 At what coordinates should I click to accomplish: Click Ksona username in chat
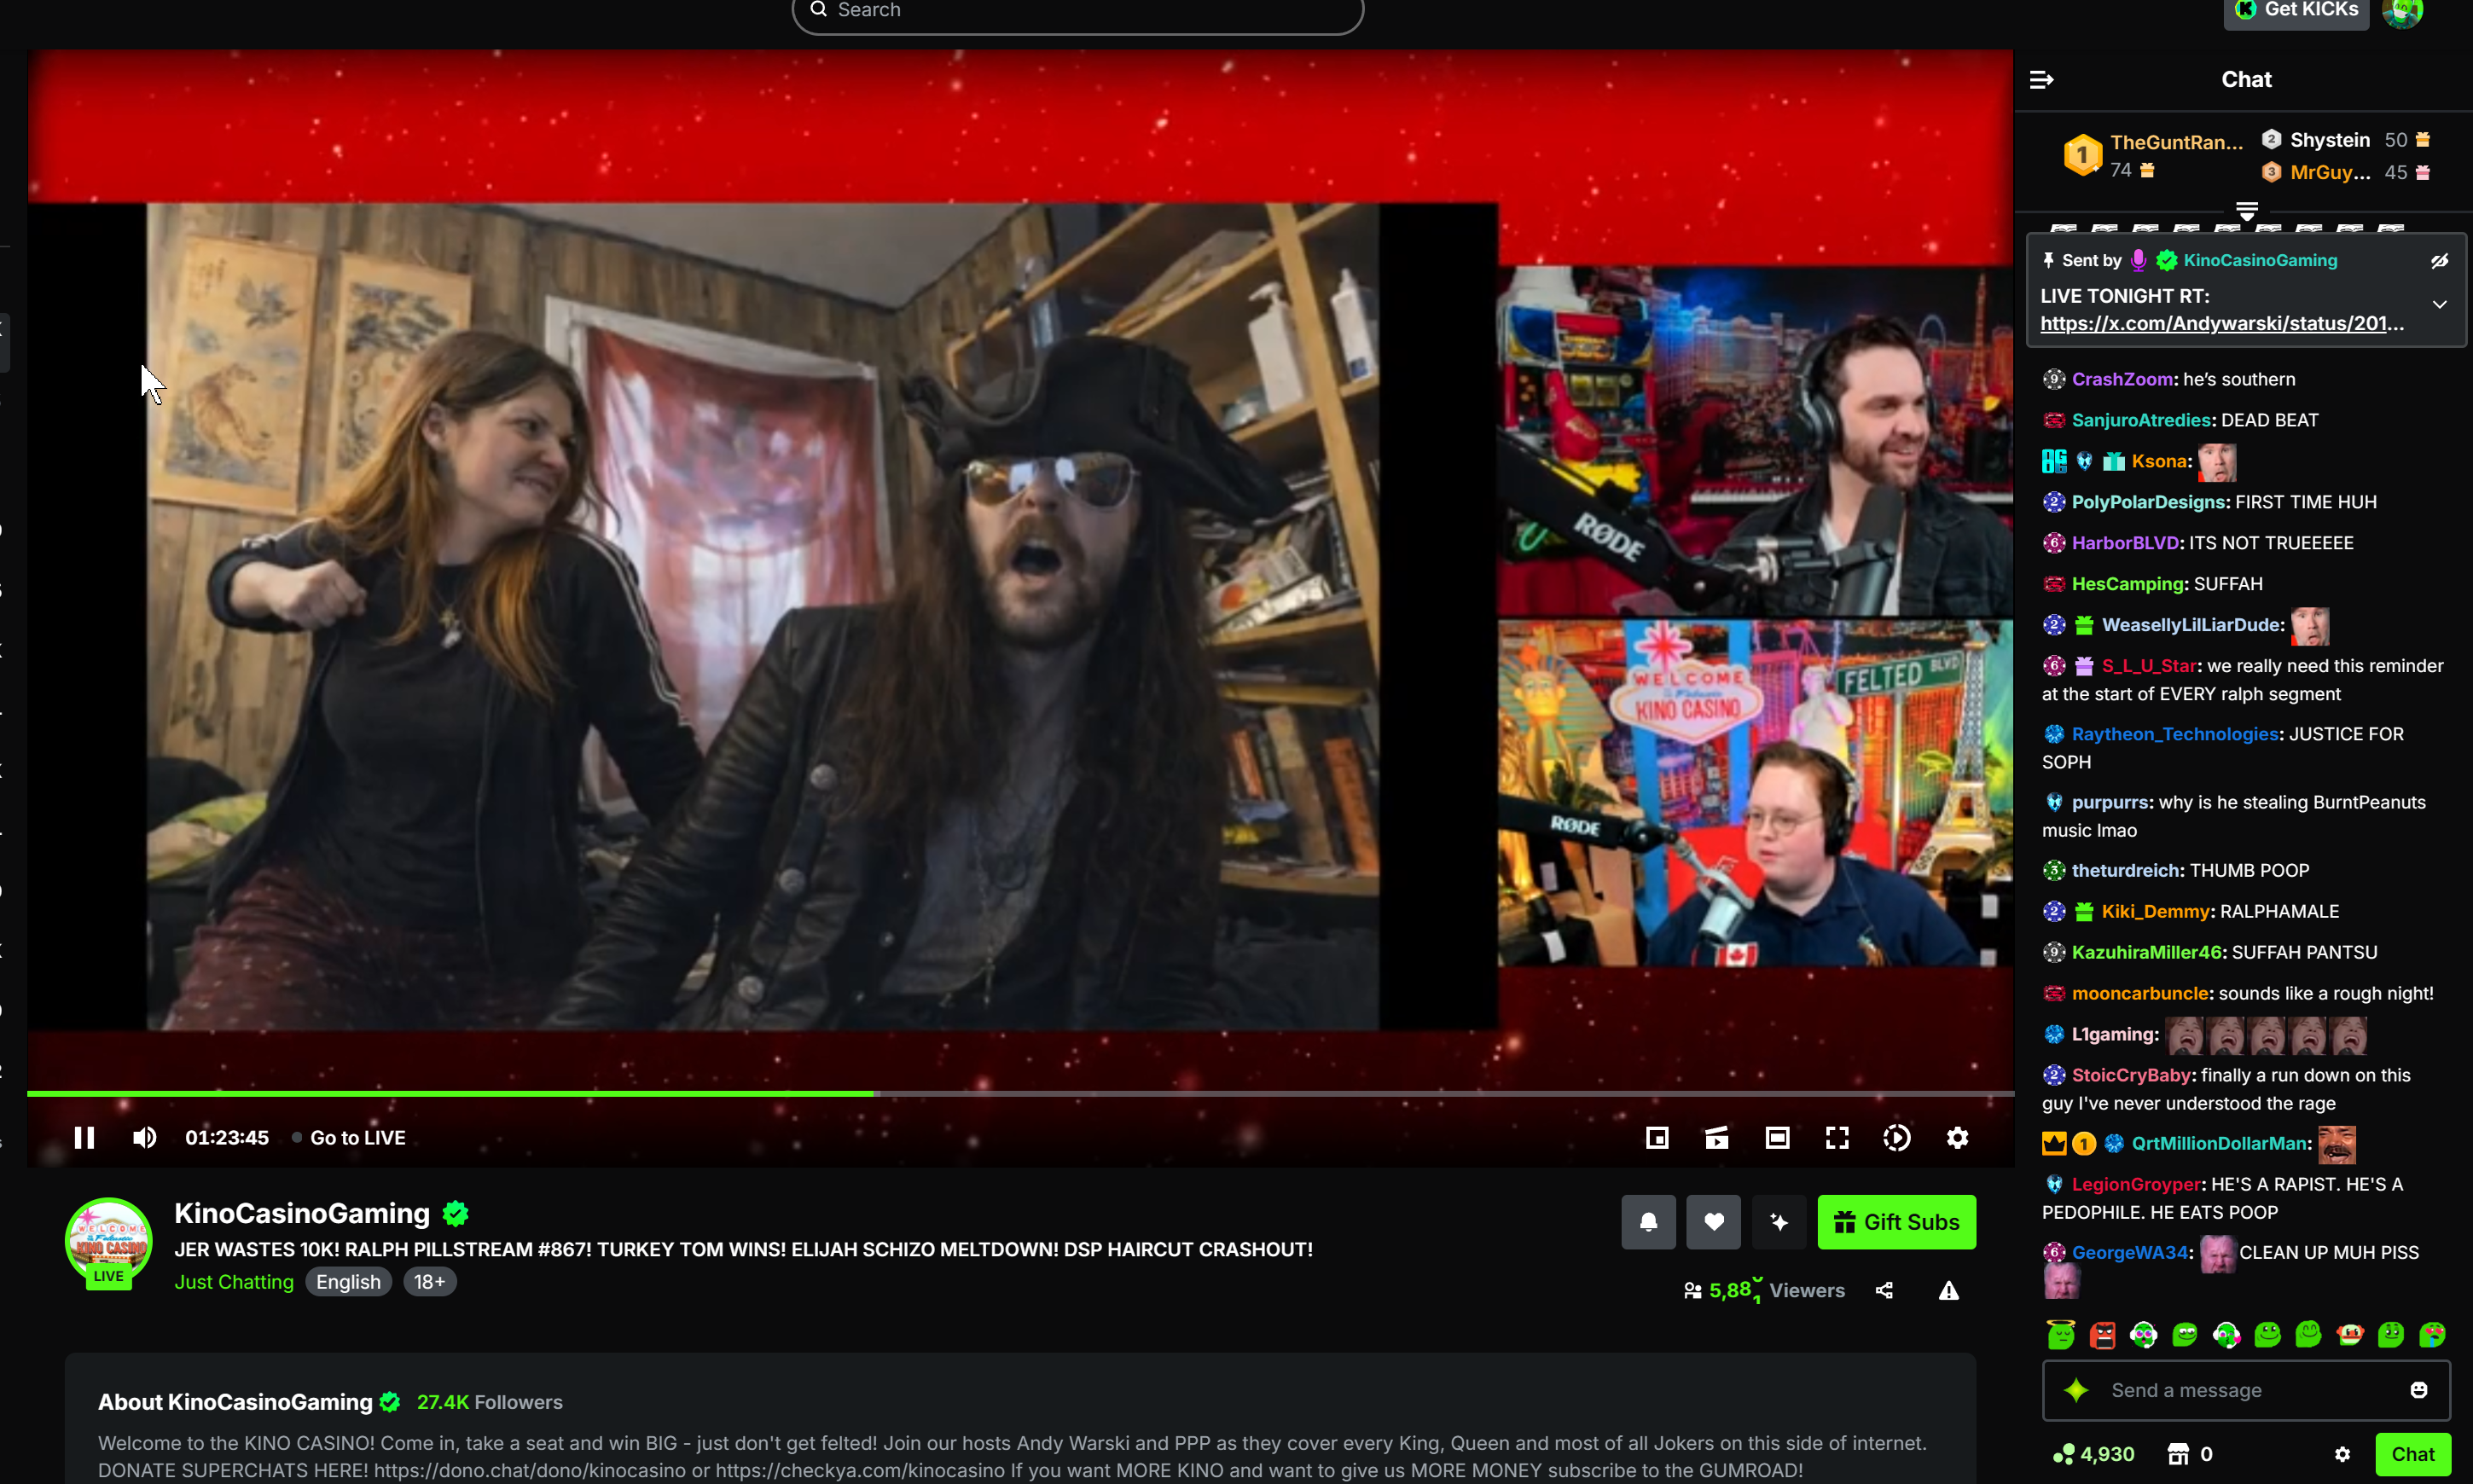click(2158, 461)
